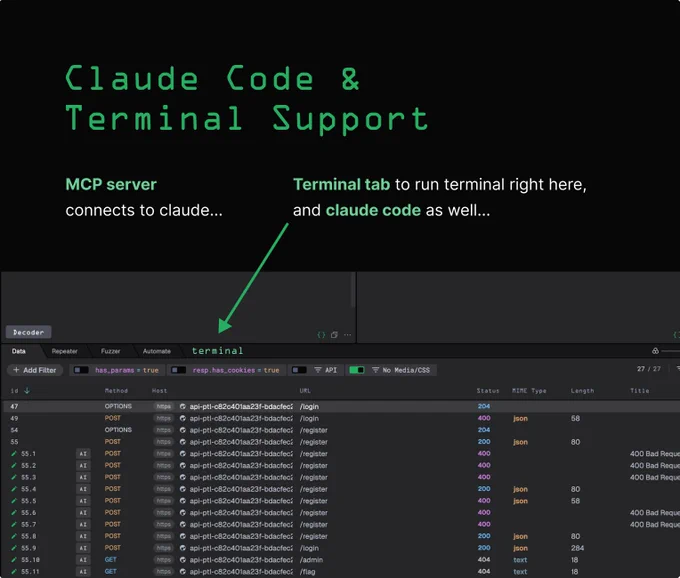Open the Repeater tab
Viewport: 680px width, 578px height.
coord(65,351)
